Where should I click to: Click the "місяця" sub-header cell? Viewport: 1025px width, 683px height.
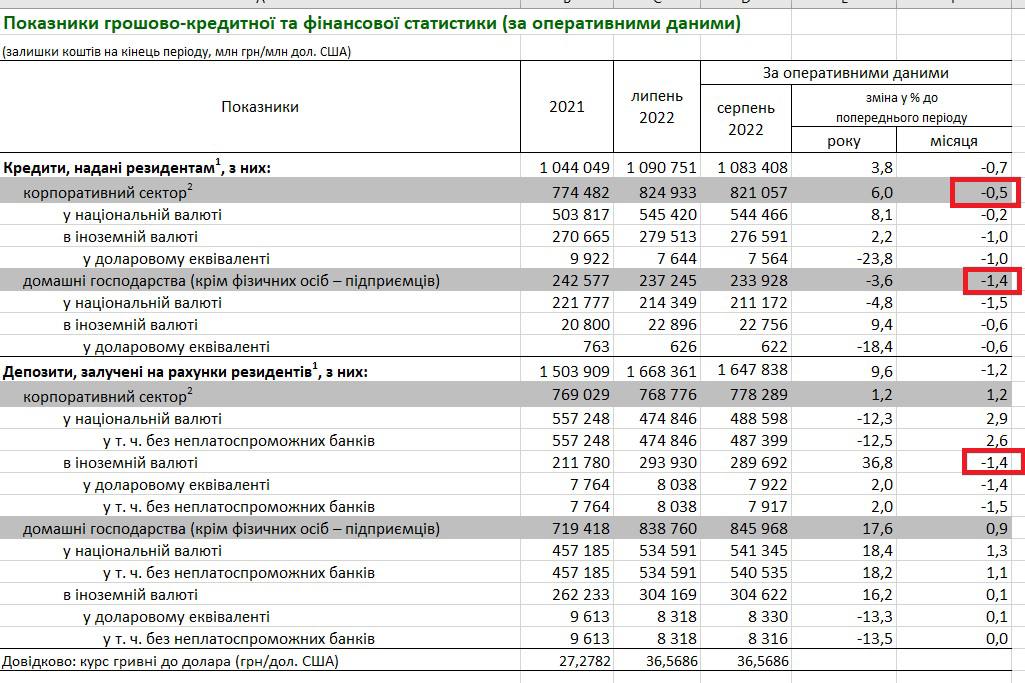tap(953, 141)
